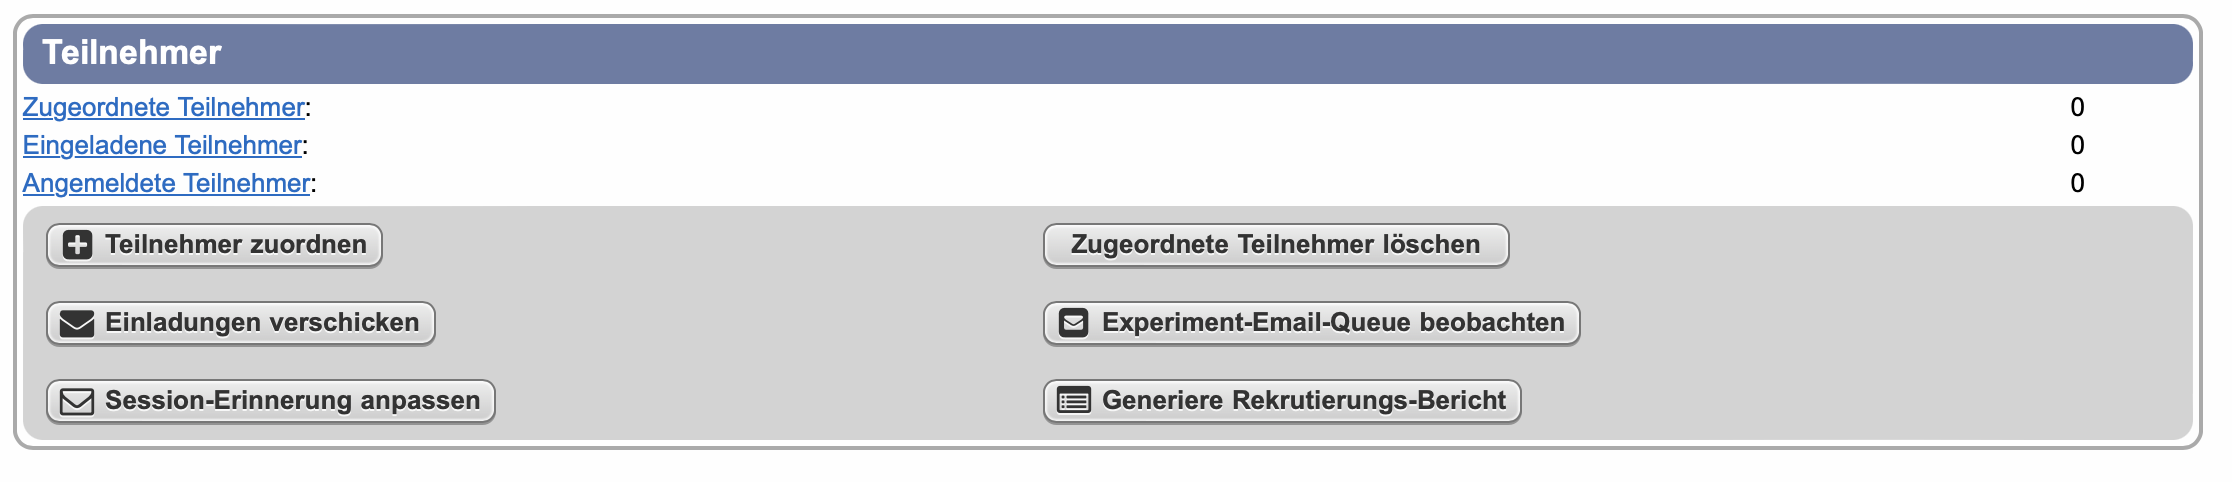Click the count value for Zugeordnete Teilnehmer
Image resolution: width=2232 pixels, height=482 pixels.
point(2077,107)
